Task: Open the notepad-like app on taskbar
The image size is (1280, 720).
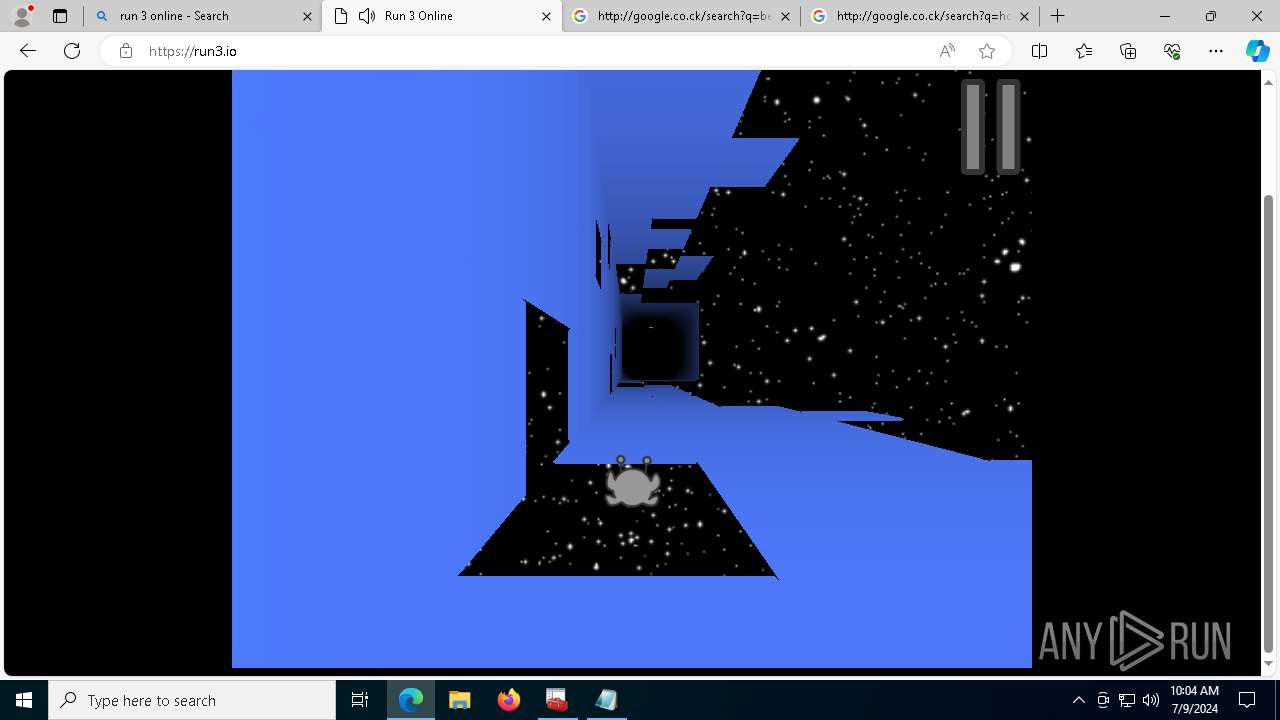Action: click(x=606, y=700)
